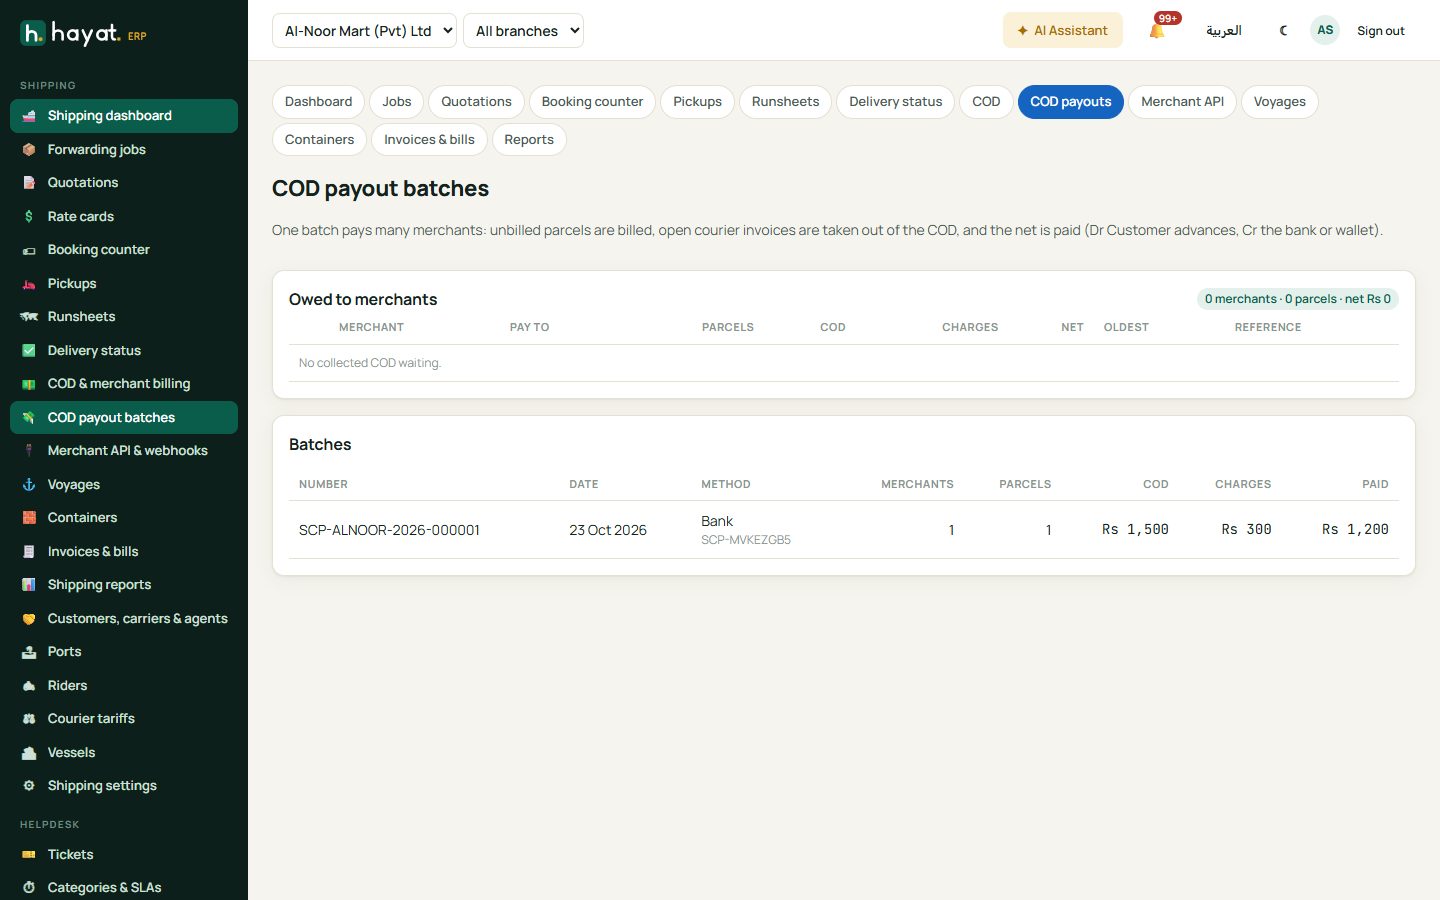Expand the All branches dropdown
This screenshot has height=900, width=1440.
(523, 30)
